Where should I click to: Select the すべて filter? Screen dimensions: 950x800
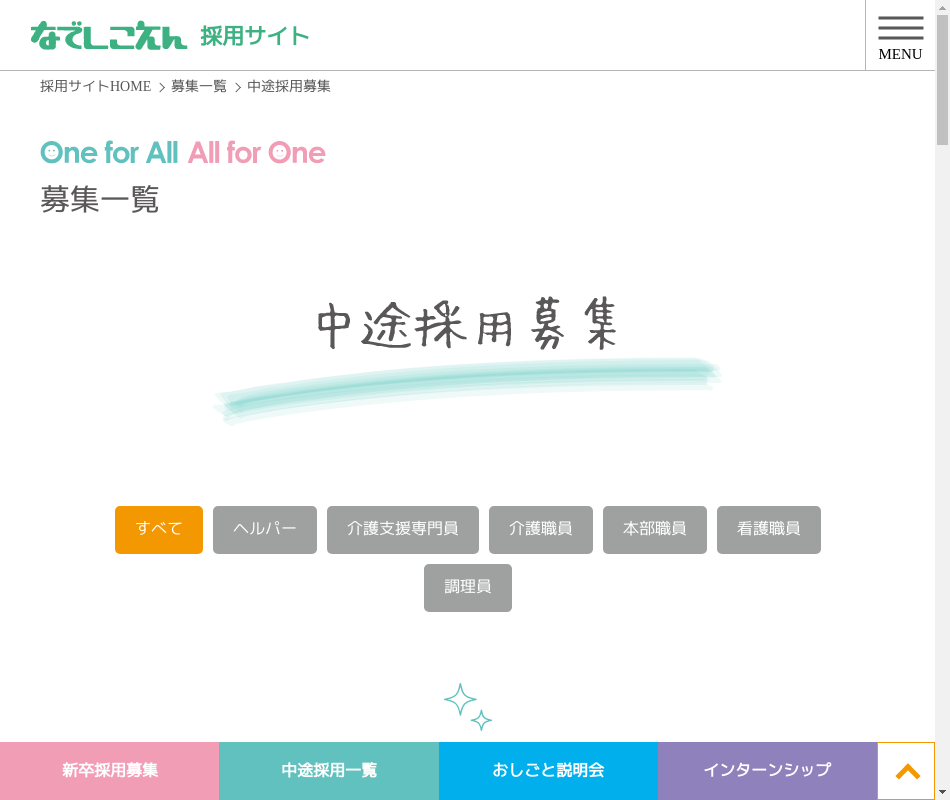(x=159, y=530)
